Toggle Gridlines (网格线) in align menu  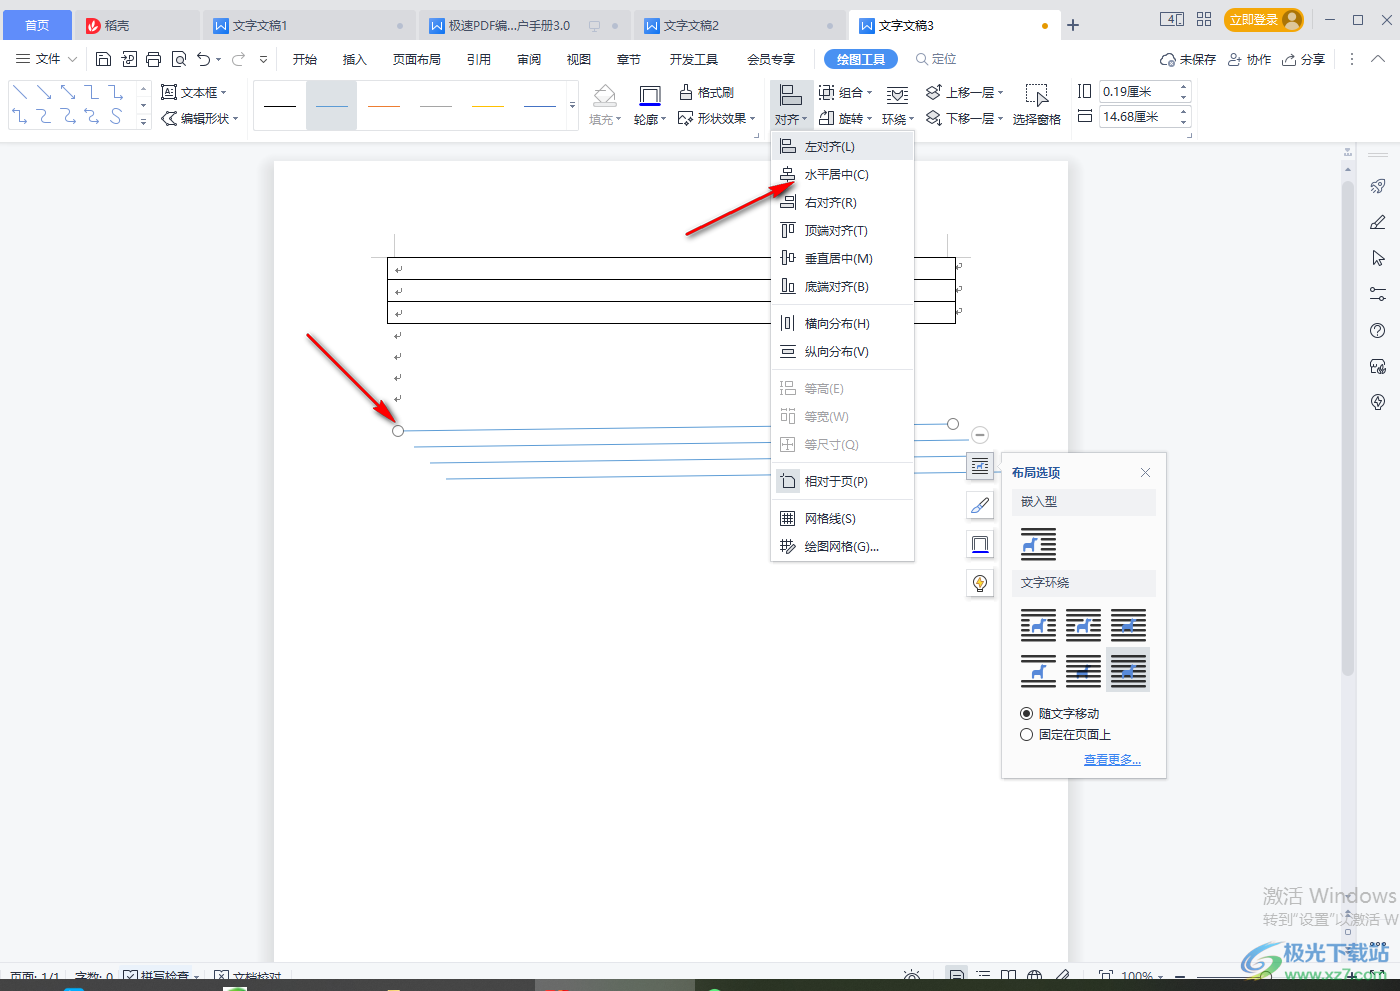pyautogui.click(x=842, y=518)
